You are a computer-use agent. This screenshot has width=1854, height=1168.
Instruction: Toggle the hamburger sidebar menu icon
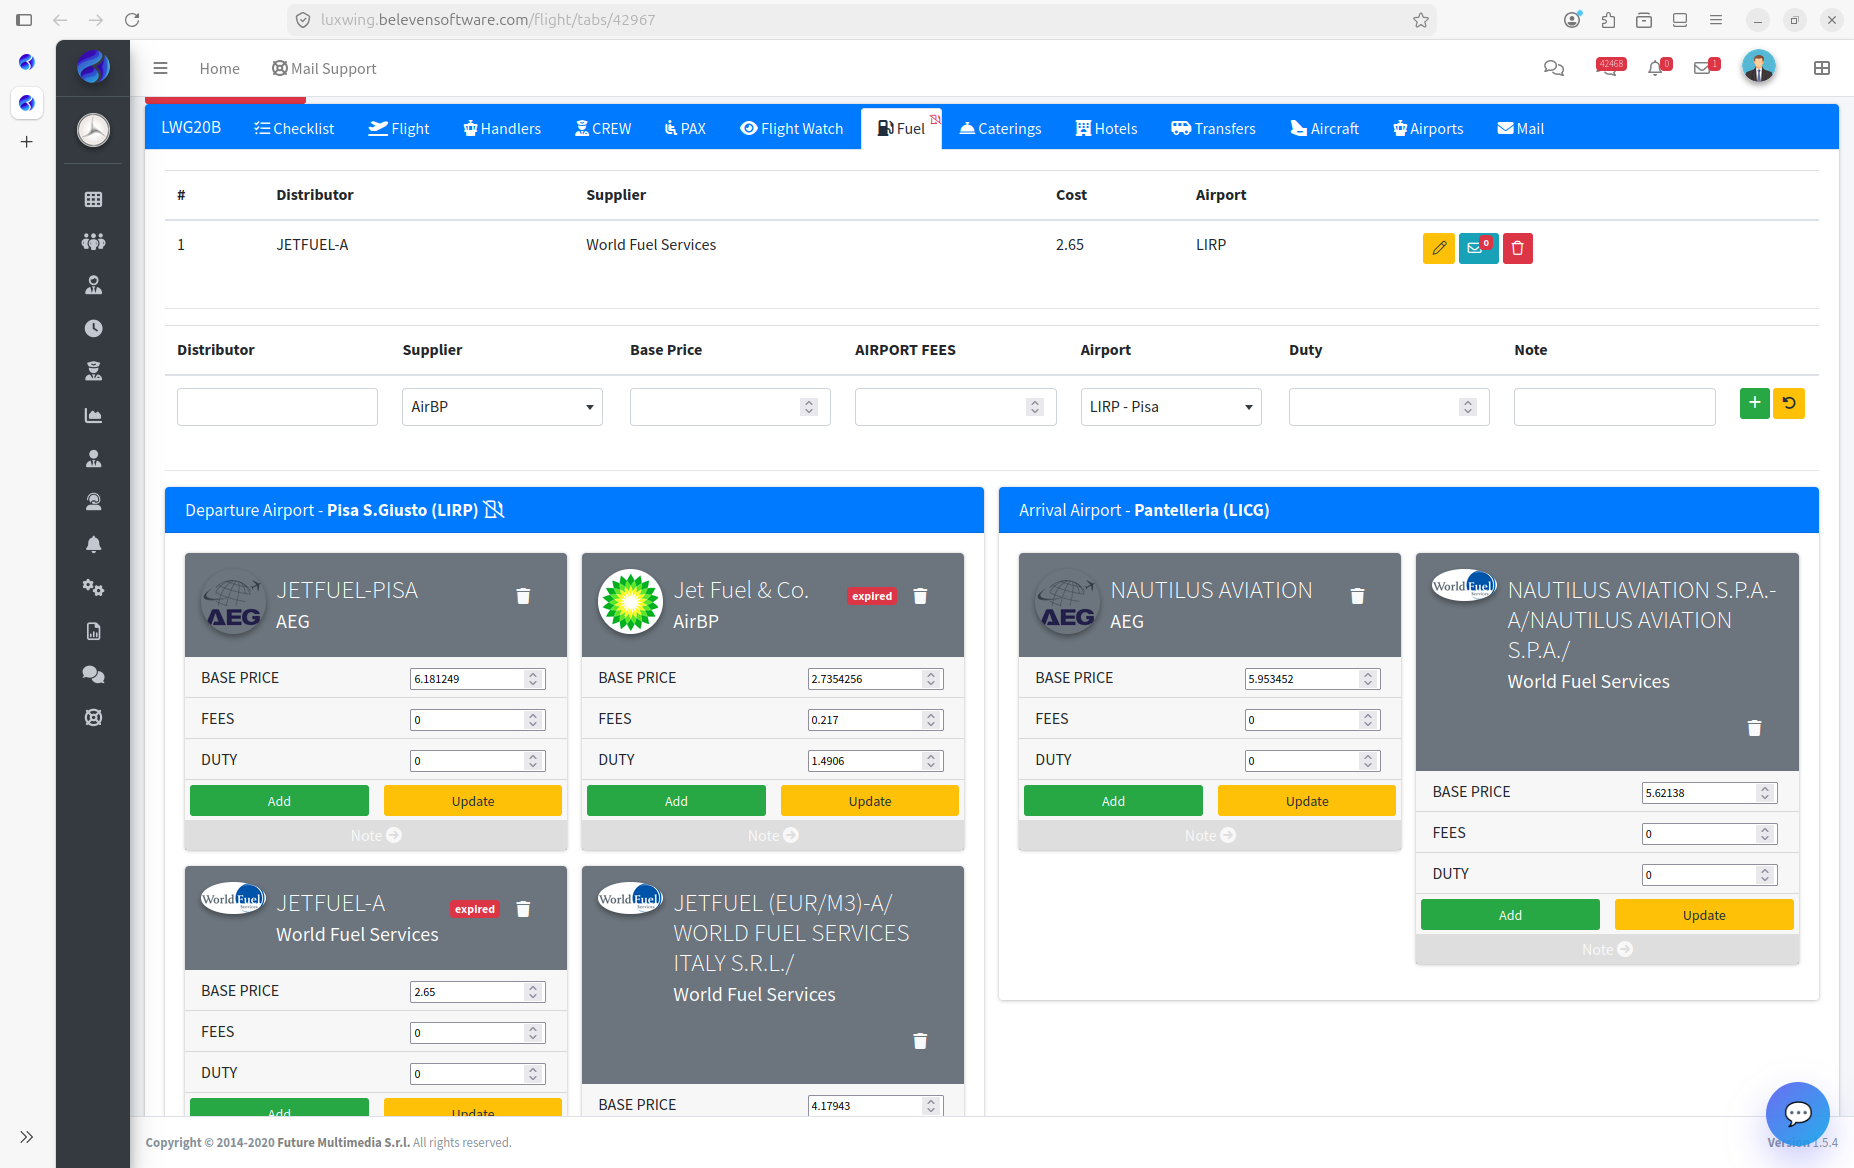(x=160, y=68)
